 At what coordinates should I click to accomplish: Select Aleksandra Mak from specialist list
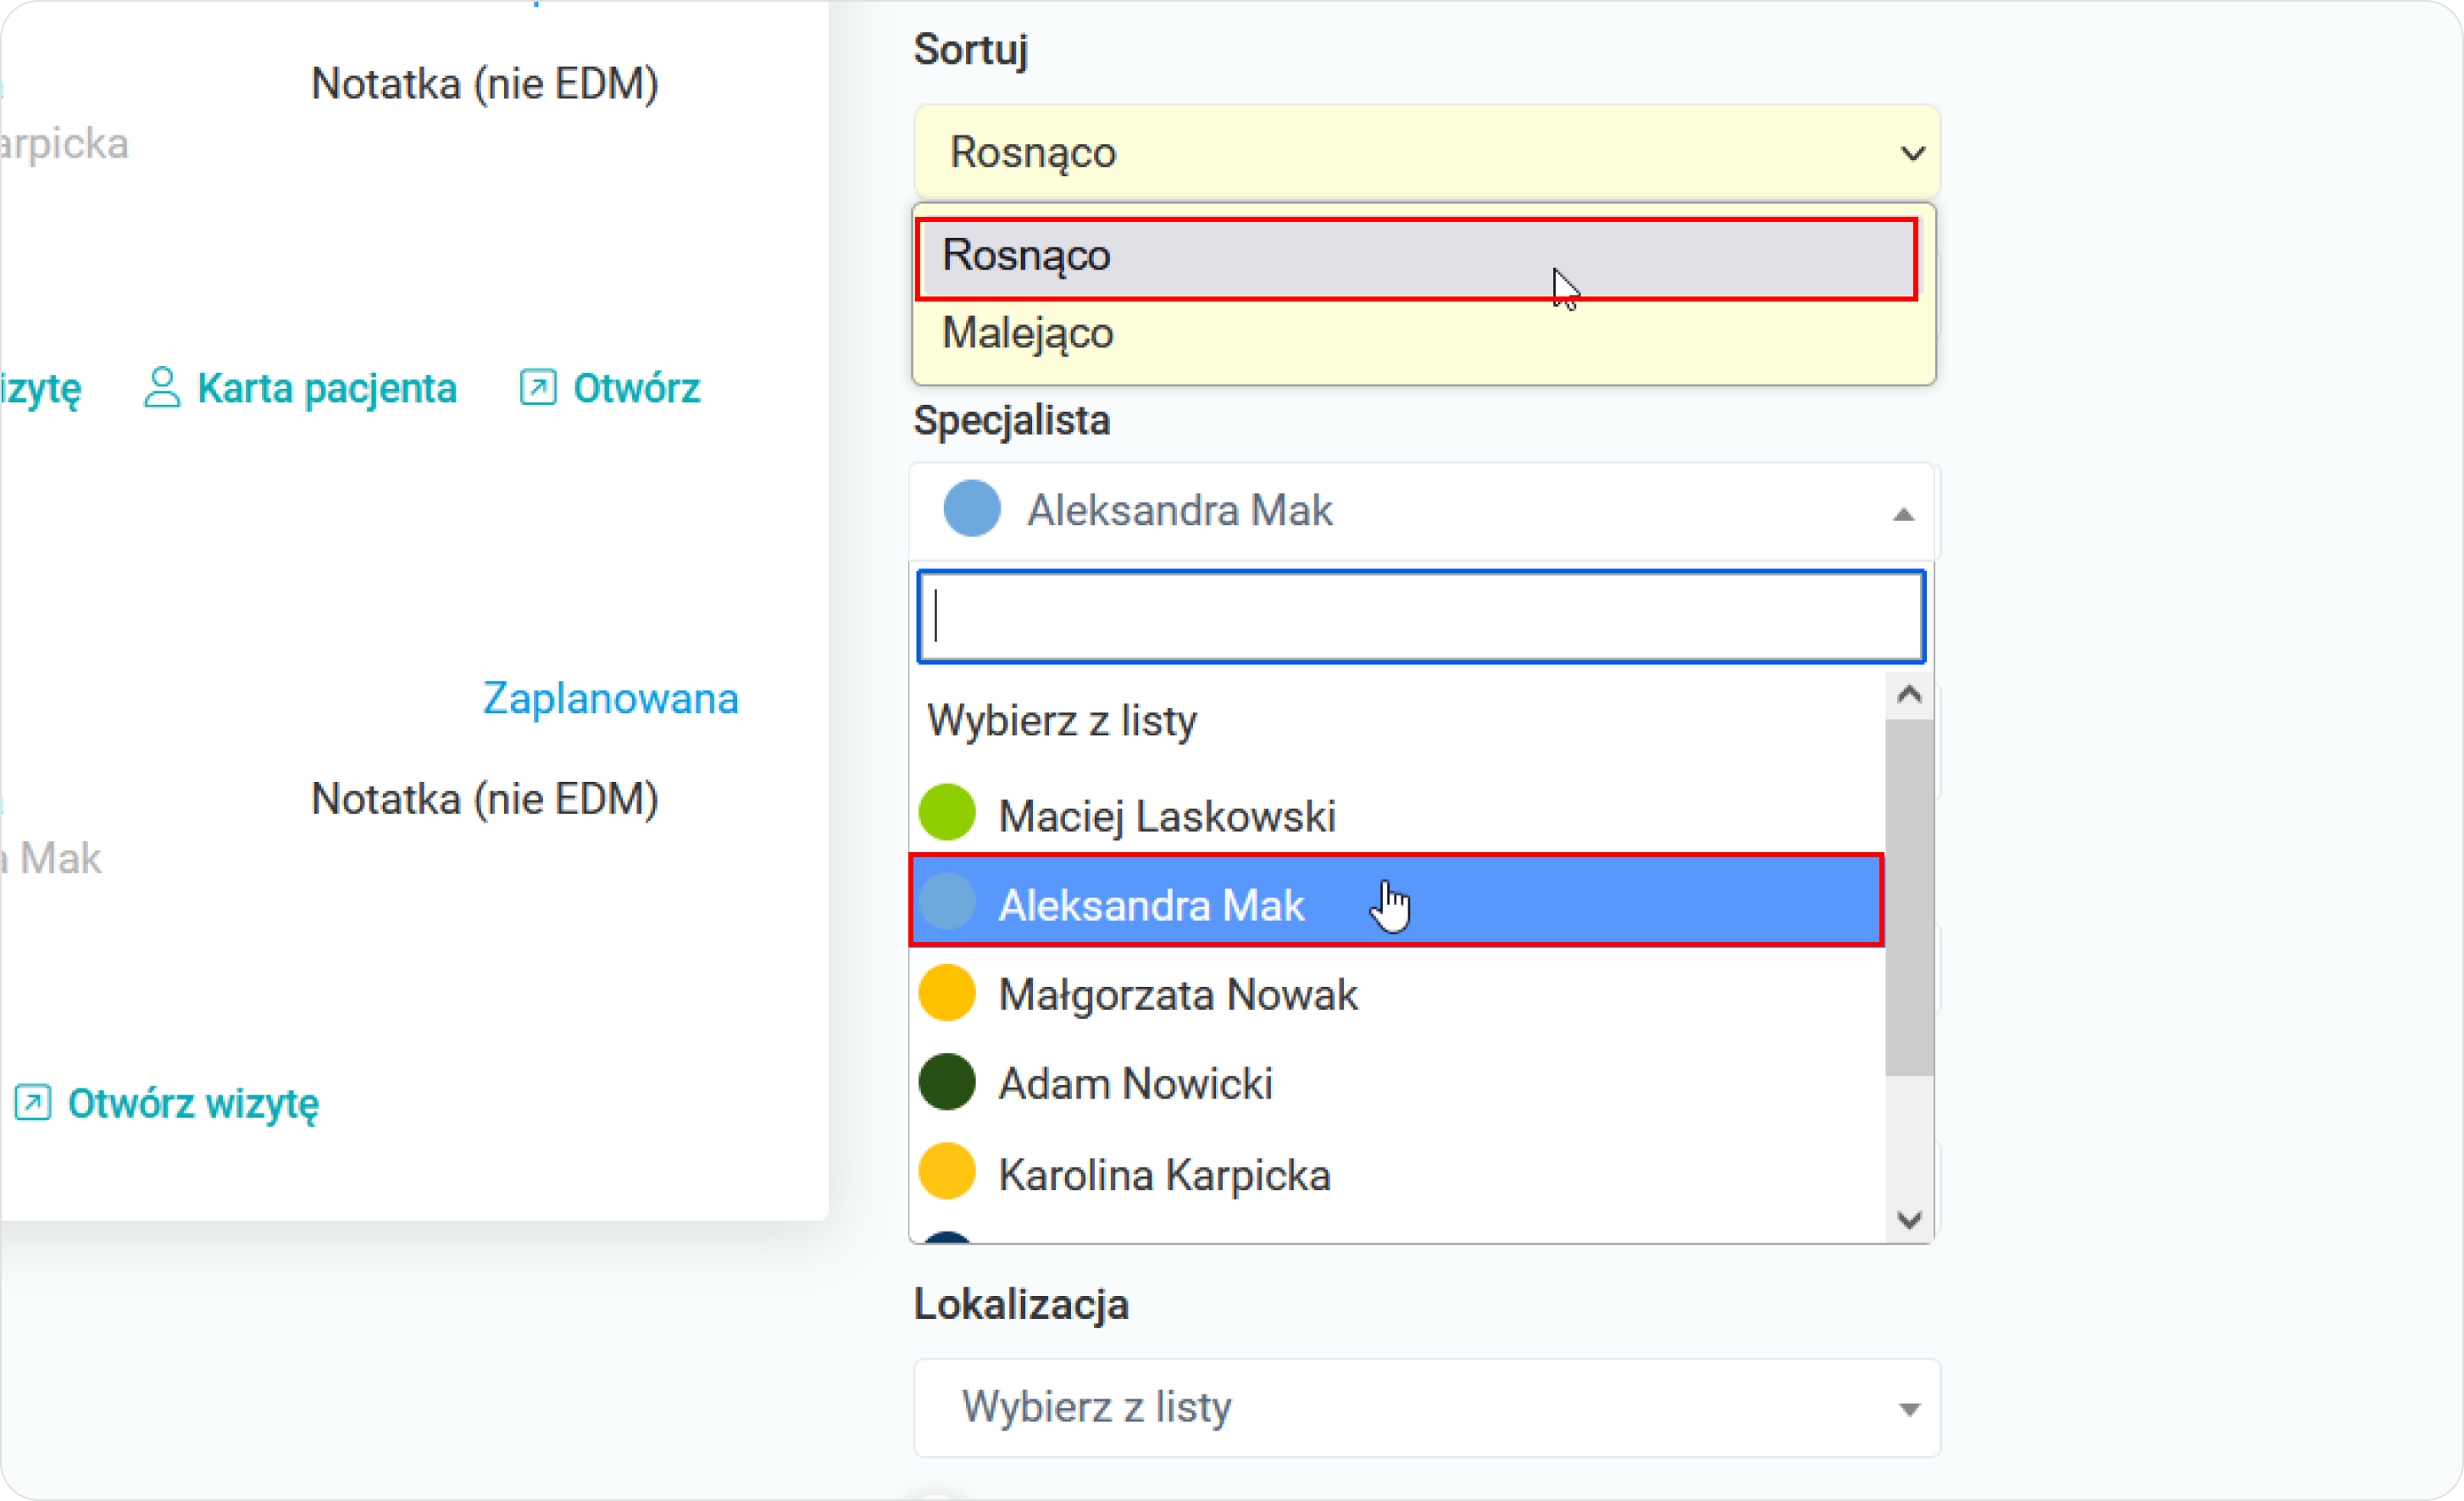pos(1396,901)
